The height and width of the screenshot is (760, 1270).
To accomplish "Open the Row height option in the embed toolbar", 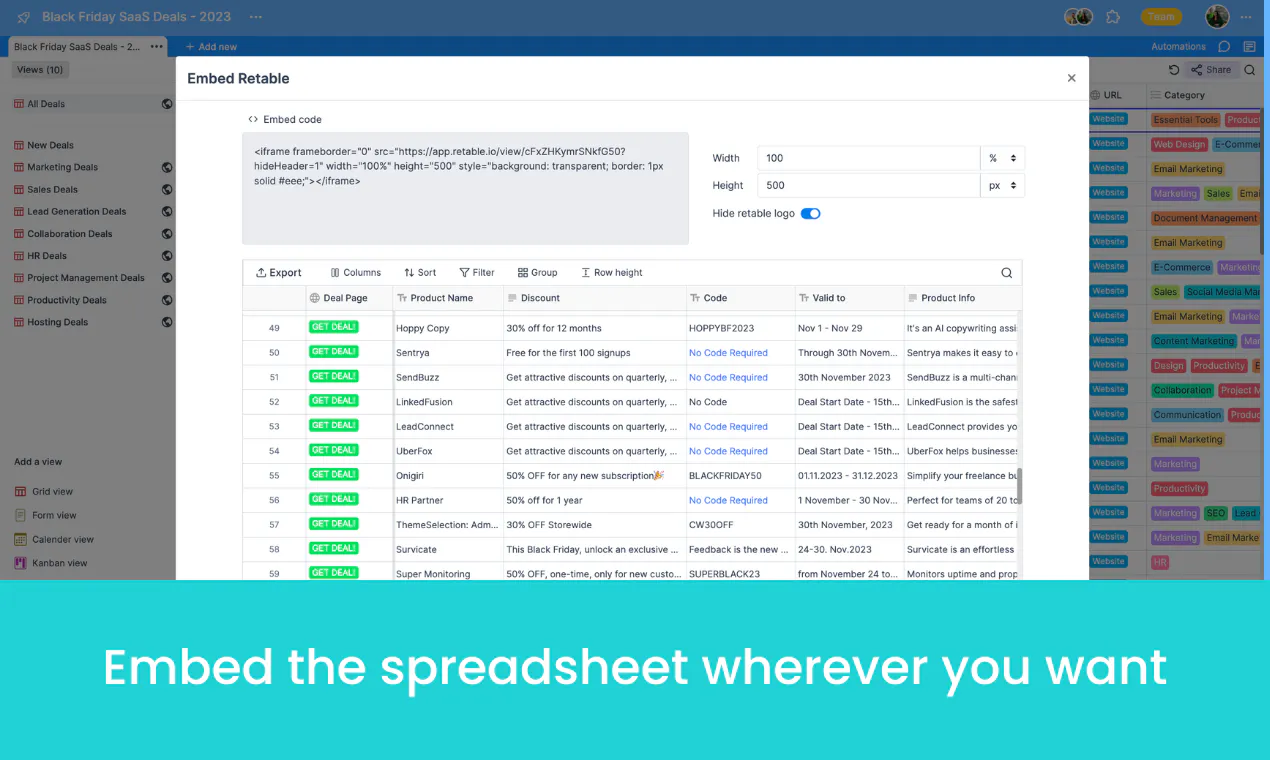I will pos(612,272).
